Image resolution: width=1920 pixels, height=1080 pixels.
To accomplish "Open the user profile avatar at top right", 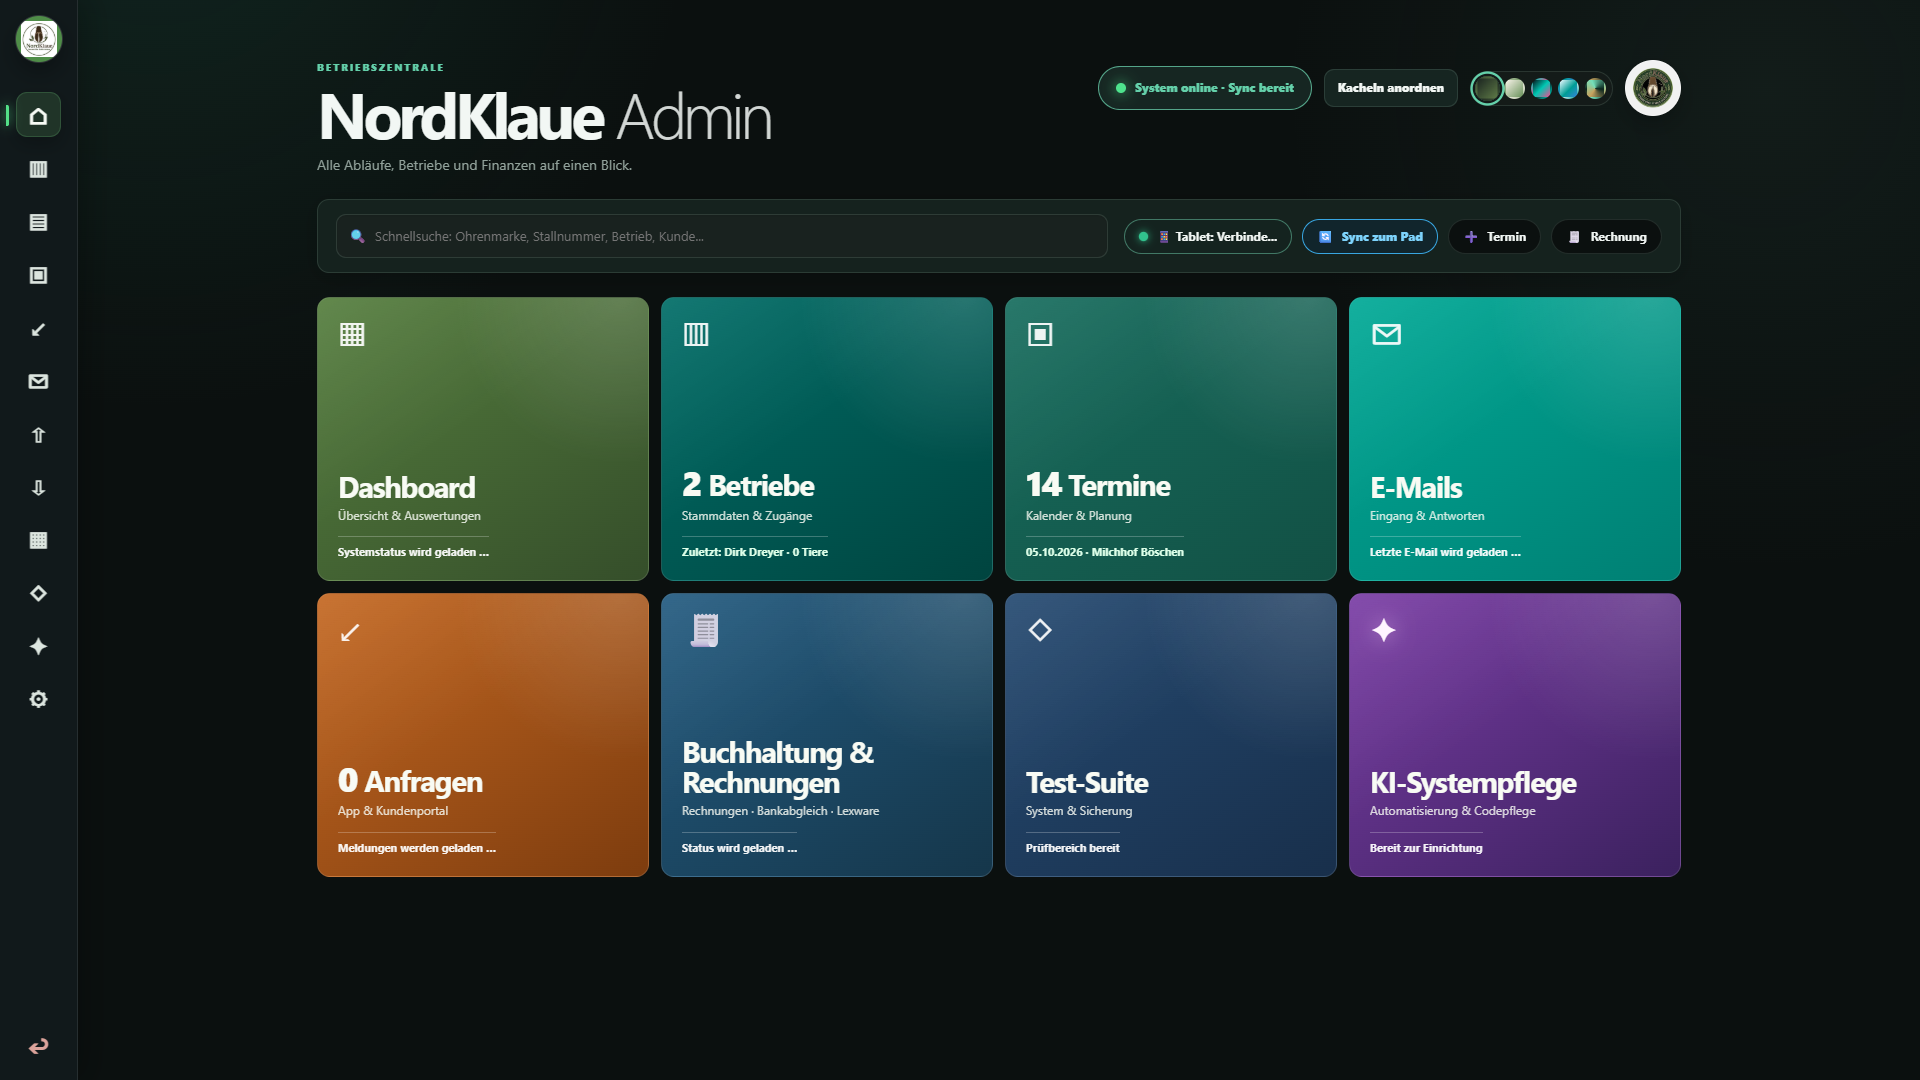I will [x=1652, y=88].
